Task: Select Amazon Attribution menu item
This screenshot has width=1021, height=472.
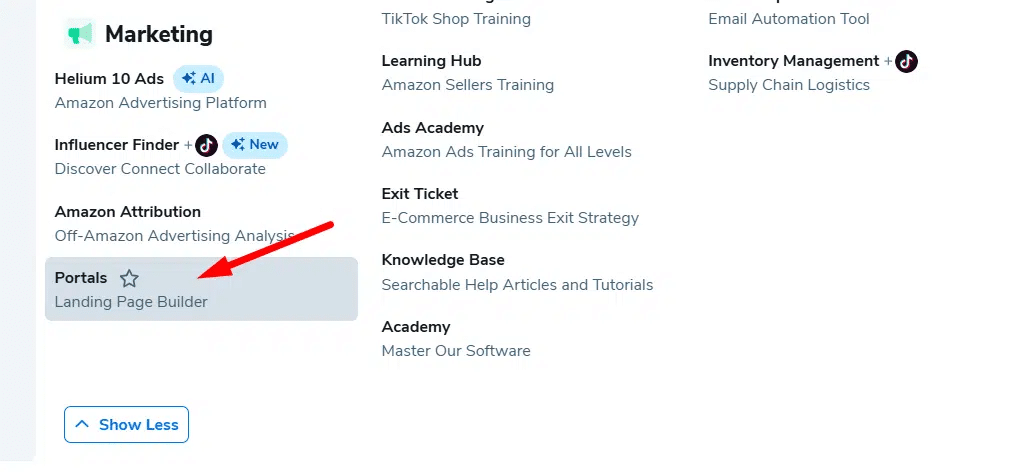Action: click(128, 212)
